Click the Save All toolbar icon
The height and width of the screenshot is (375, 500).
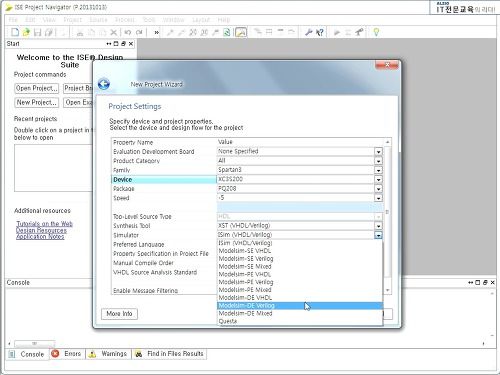49,32
